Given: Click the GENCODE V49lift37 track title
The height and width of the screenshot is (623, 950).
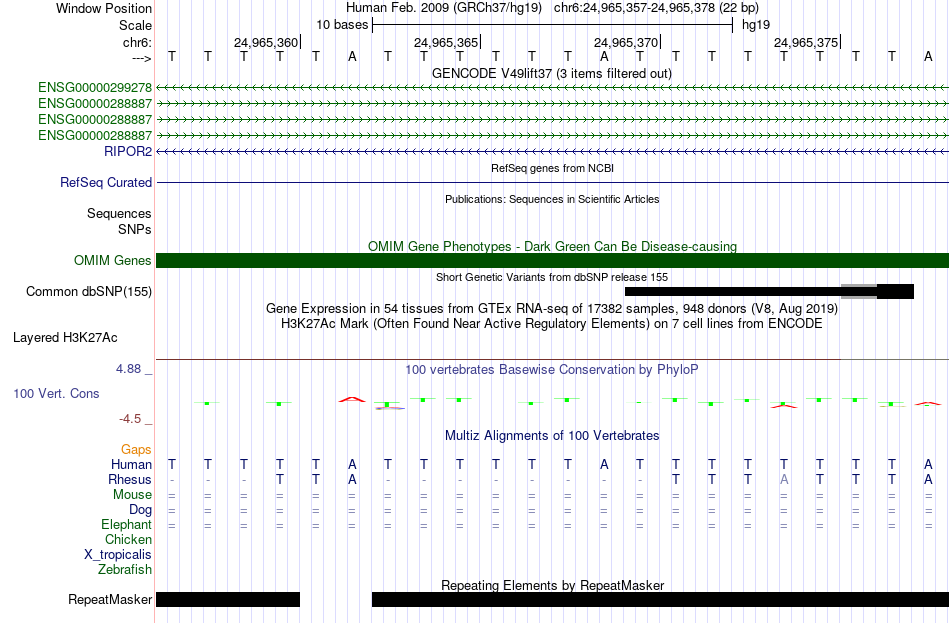Looking at the screenshot, I should click(x=552, y=74).
